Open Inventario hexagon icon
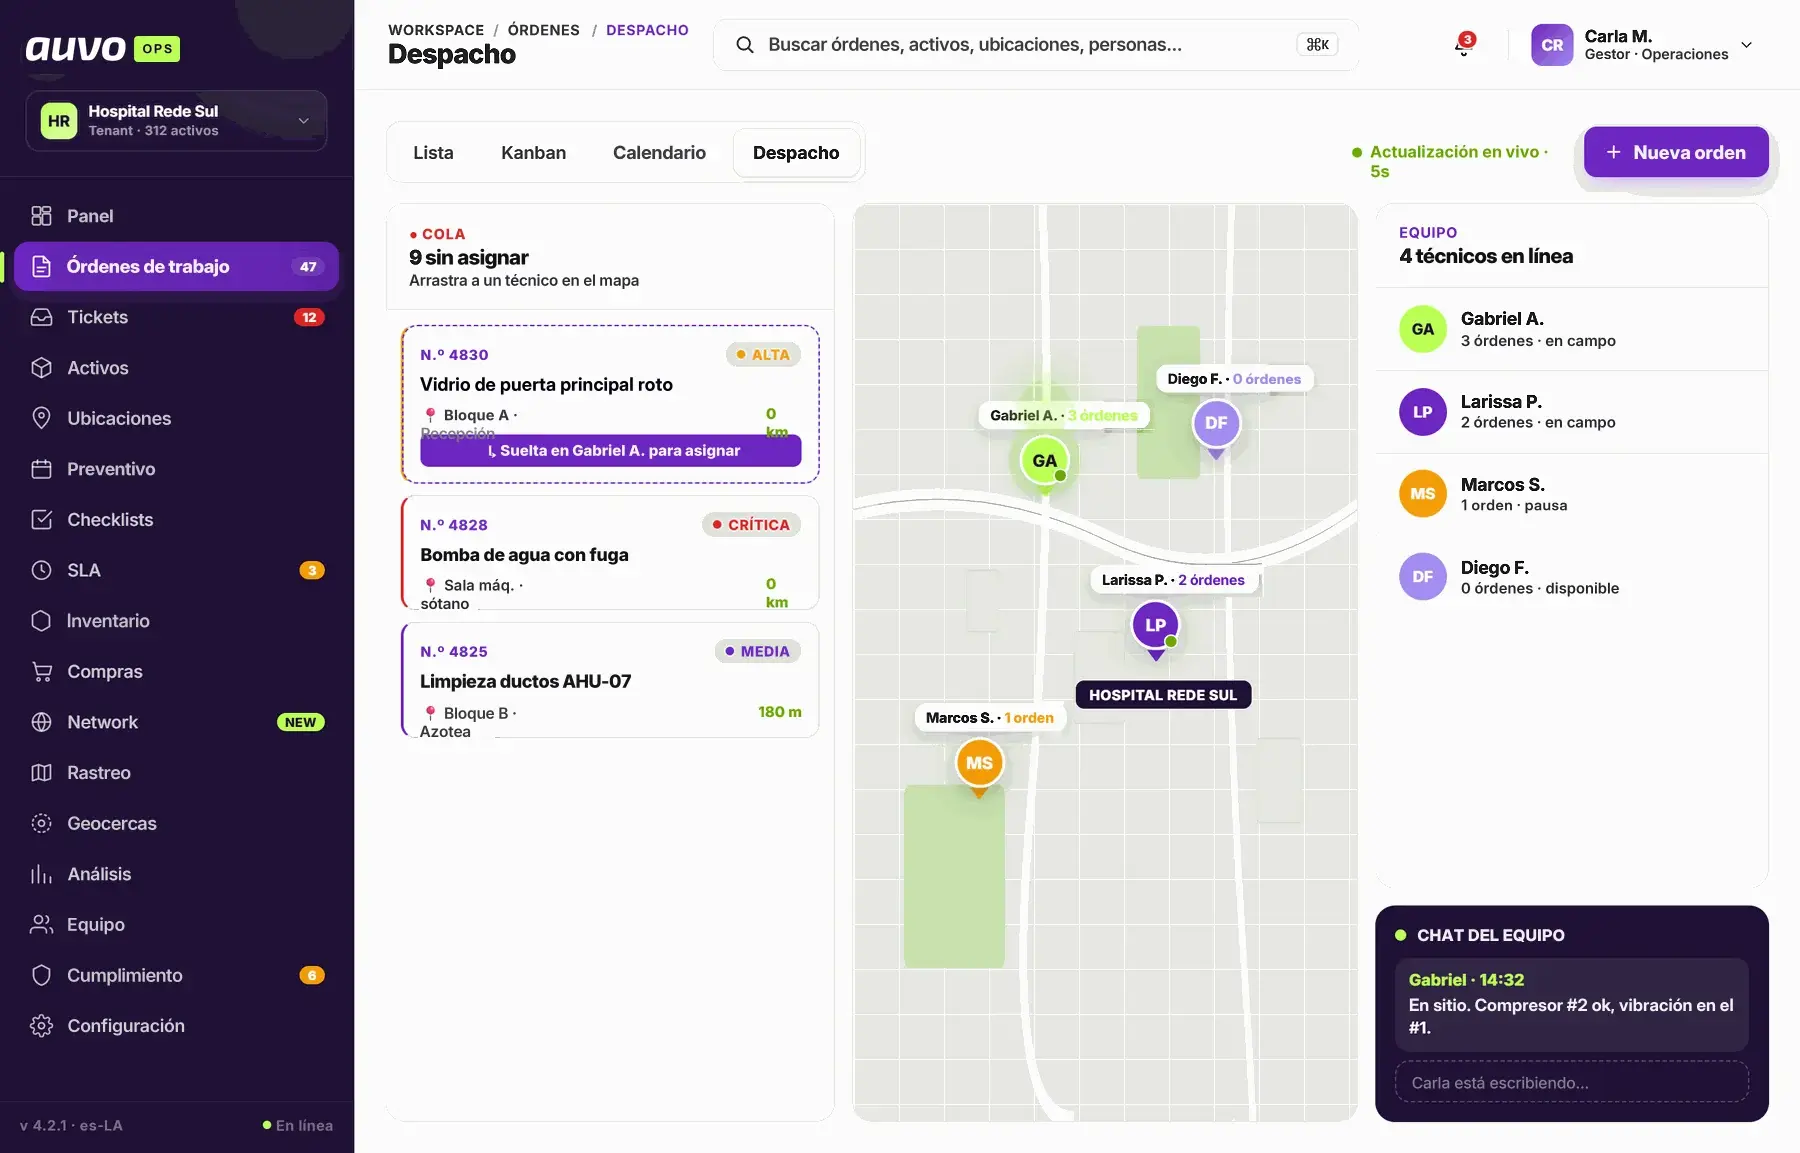This screenshot has height=1153, width=1800. (x=41, y=621)
